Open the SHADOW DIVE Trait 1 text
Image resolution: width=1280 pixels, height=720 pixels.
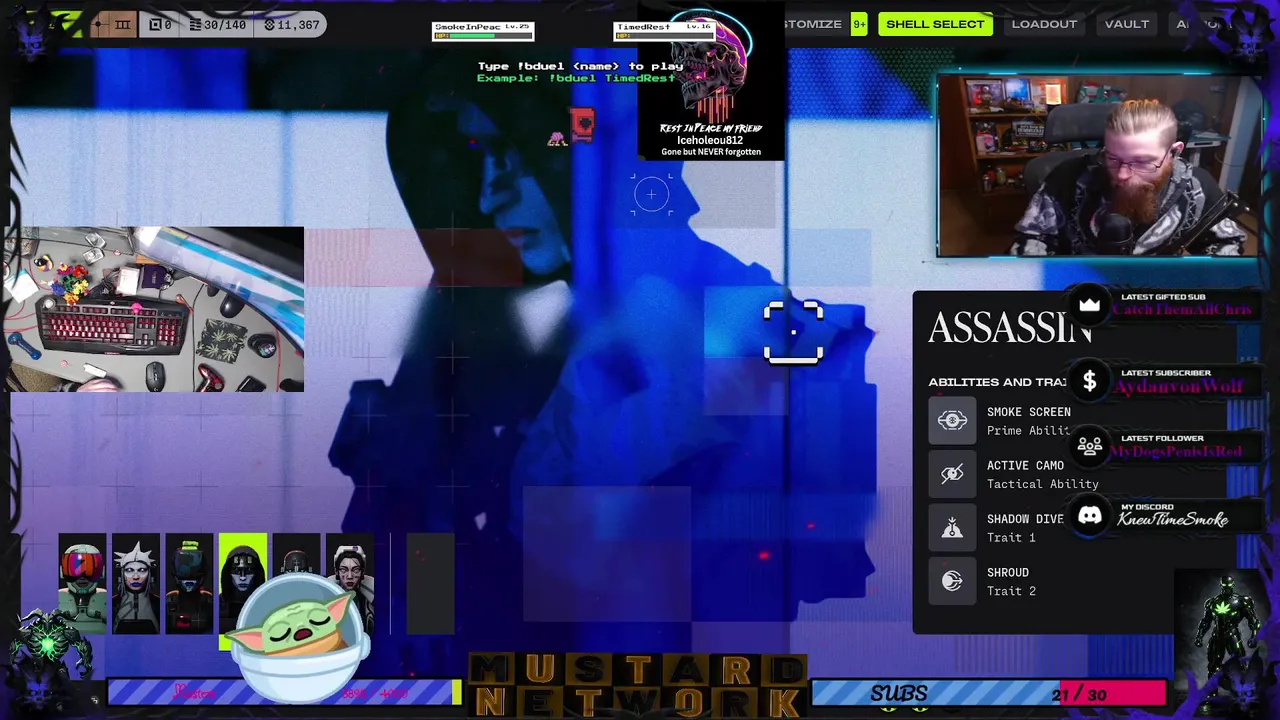[1025, 528]
